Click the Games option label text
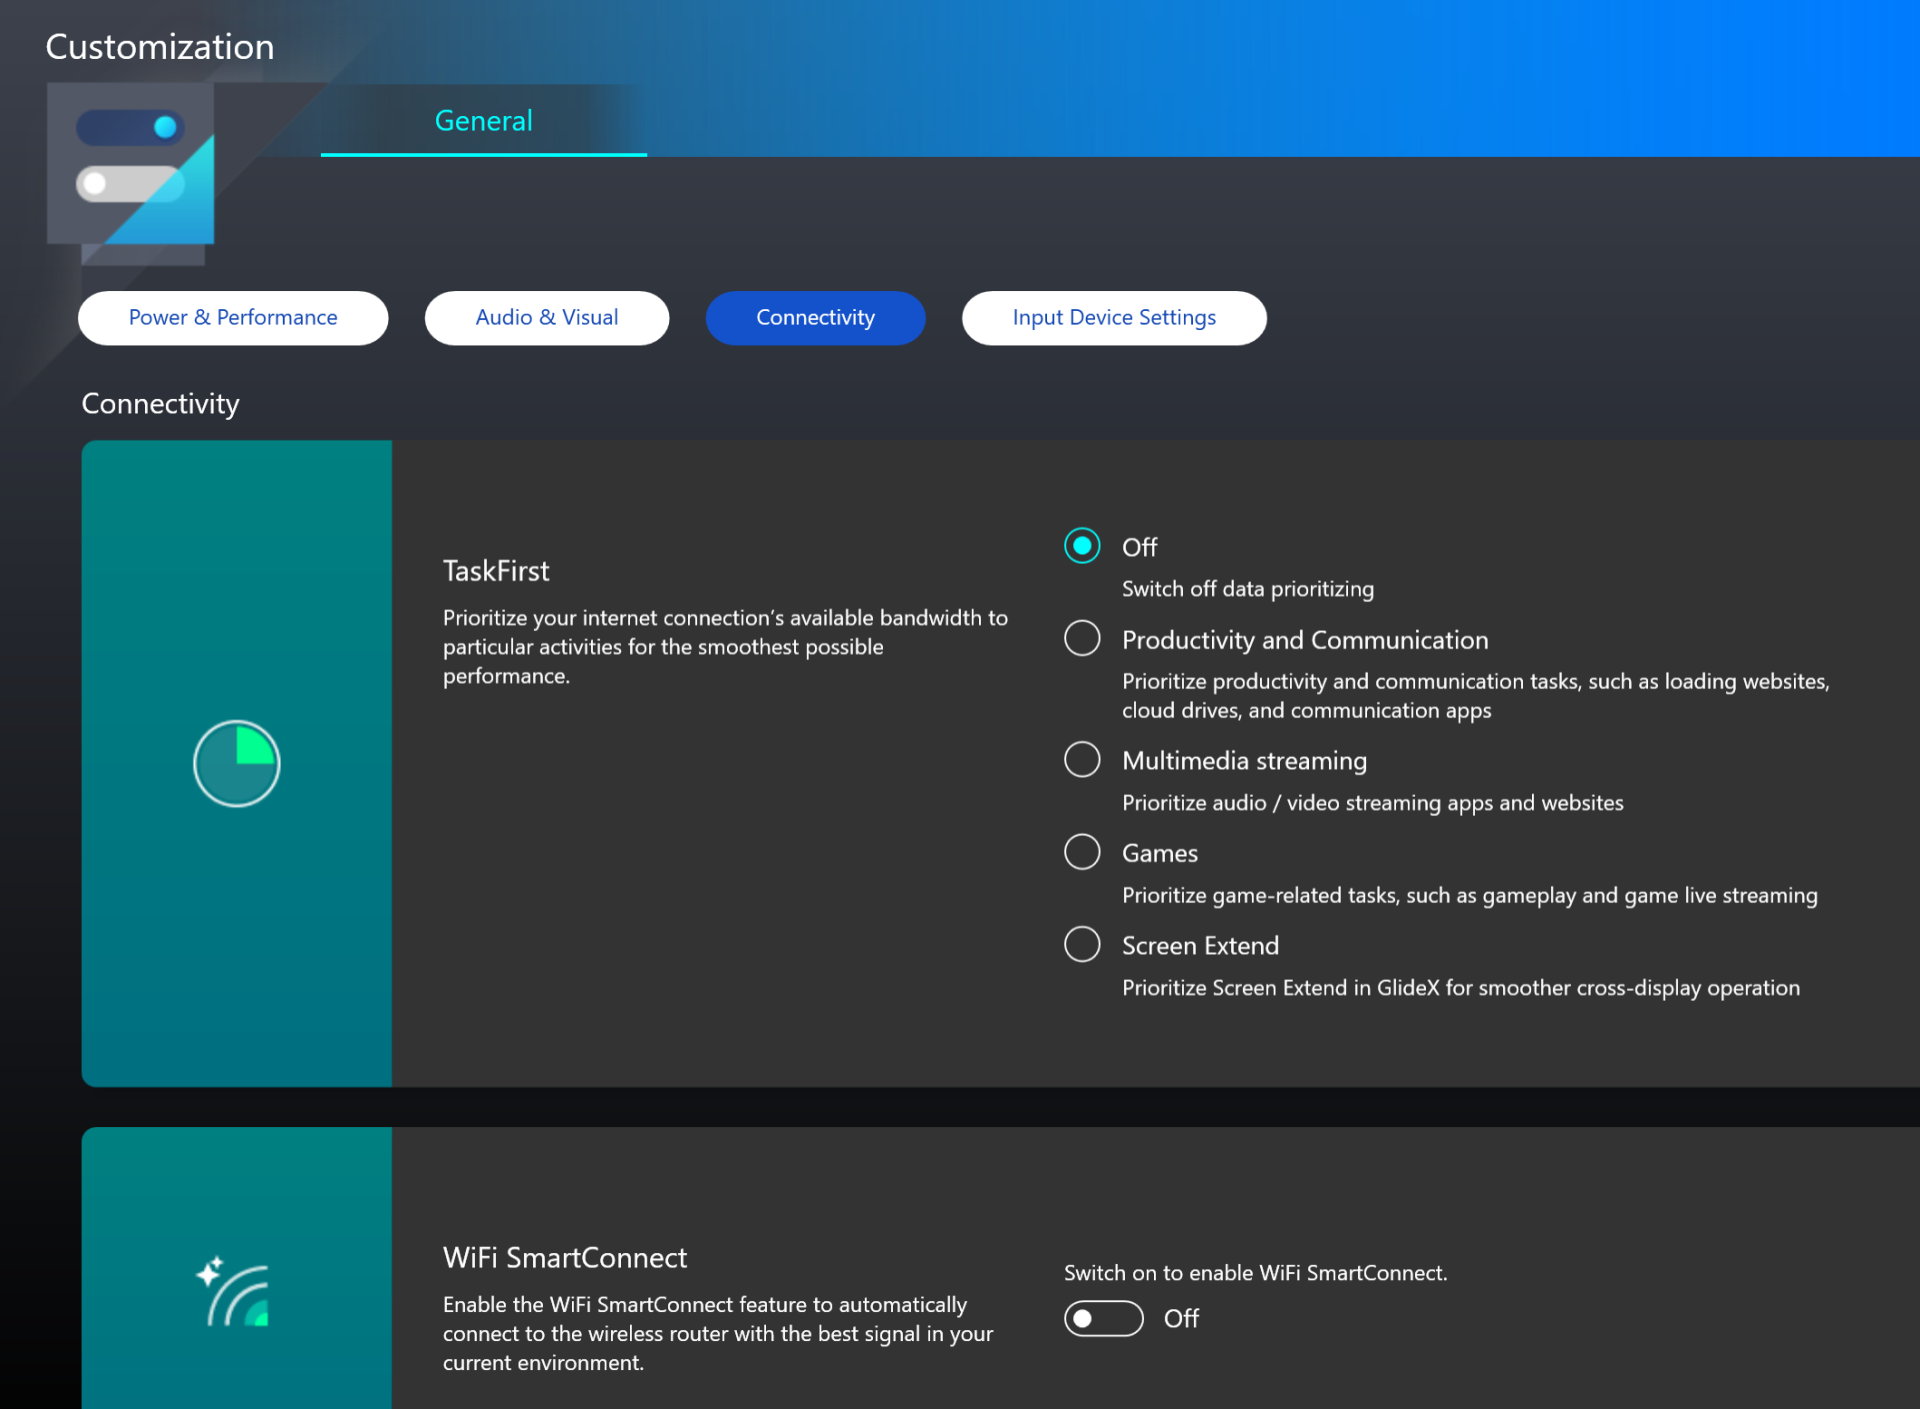Screen dimensions: 1920x1409 (1160, 853)
